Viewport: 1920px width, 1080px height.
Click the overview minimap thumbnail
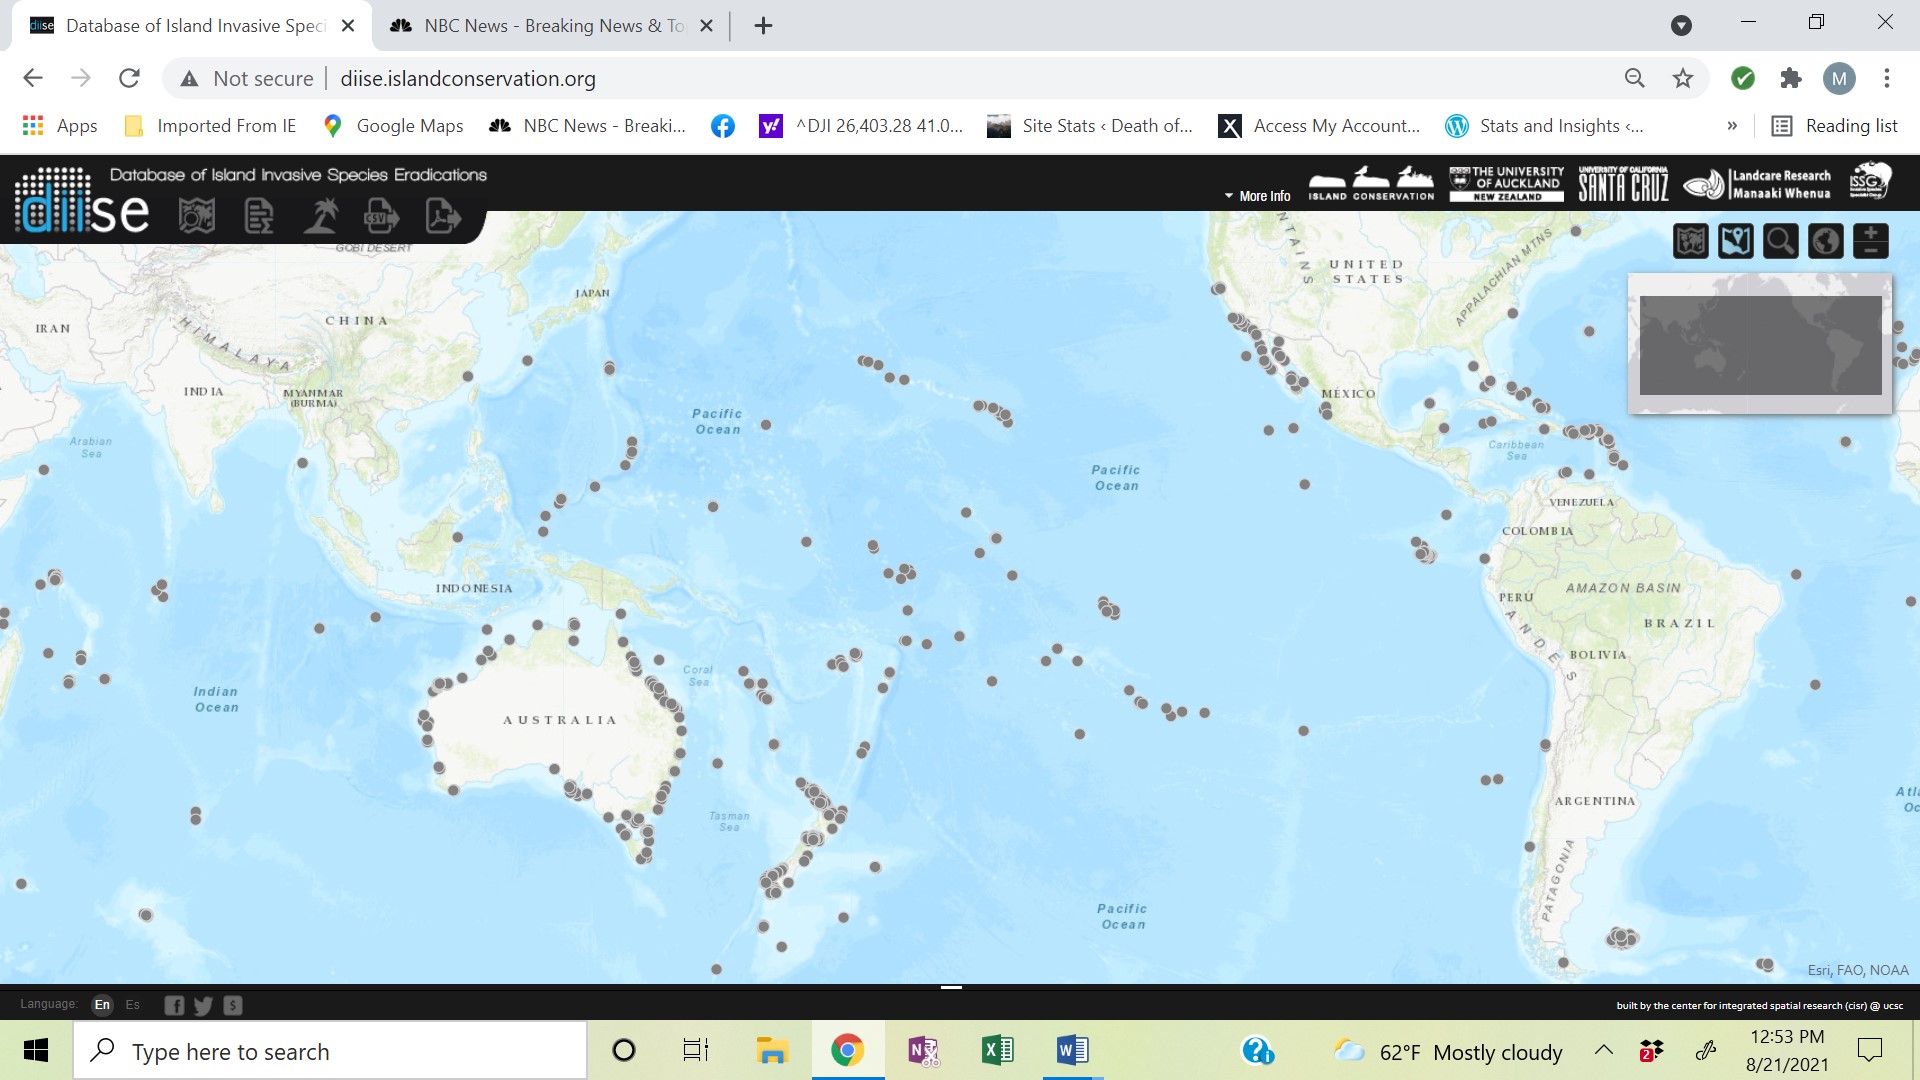click(1760, 345)
